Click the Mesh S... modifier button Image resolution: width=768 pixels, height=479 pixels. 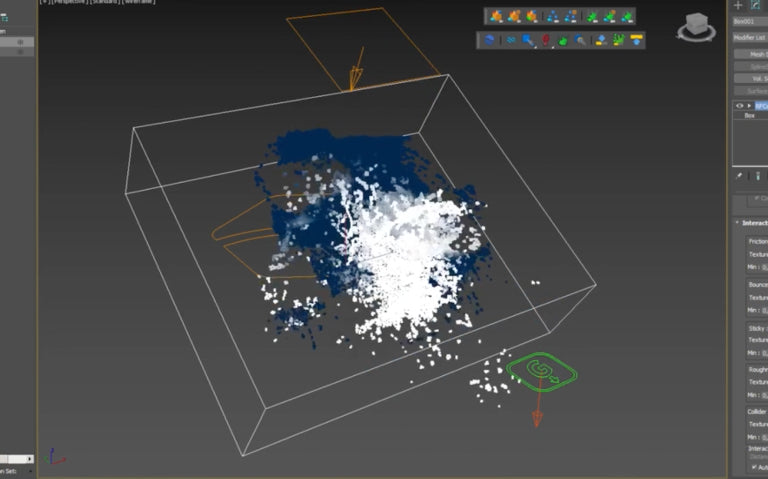pos(751,54)
